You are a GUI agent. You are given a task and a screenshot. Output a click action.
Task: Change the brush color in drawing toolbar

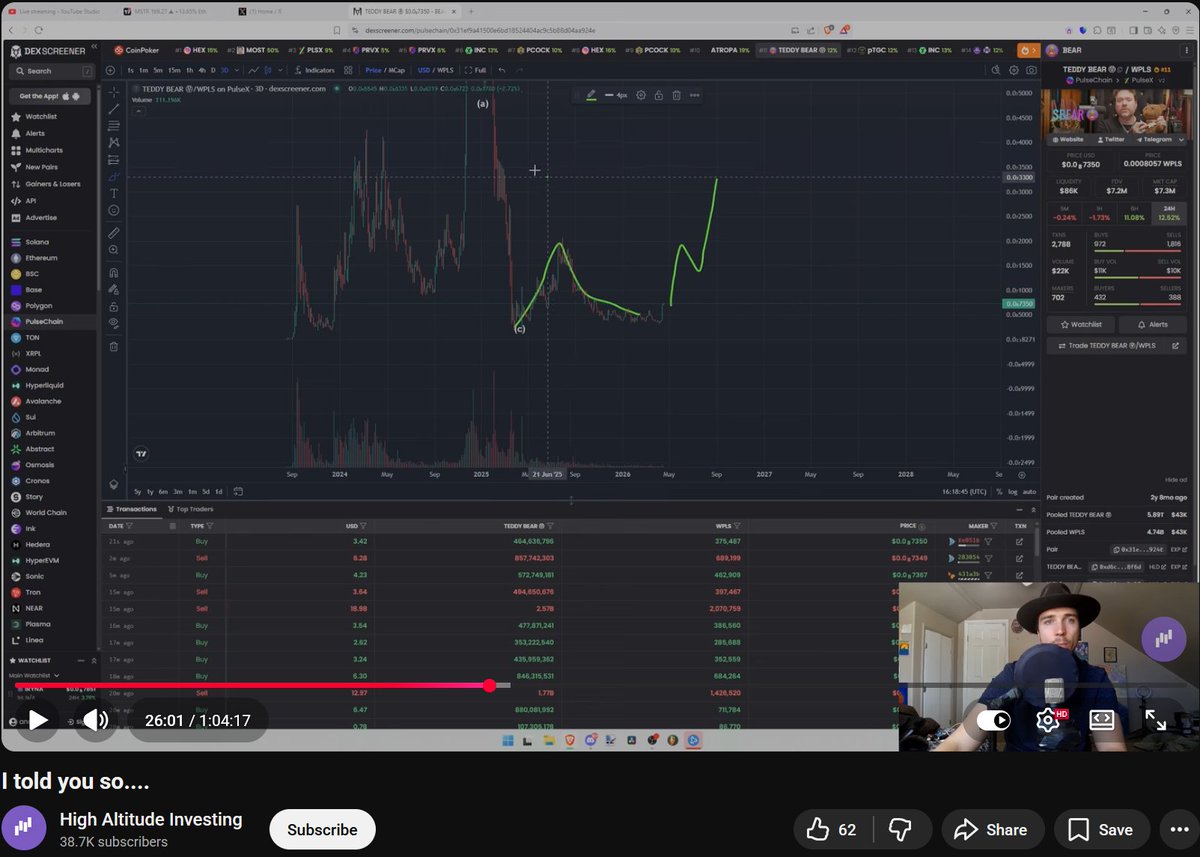591,96
